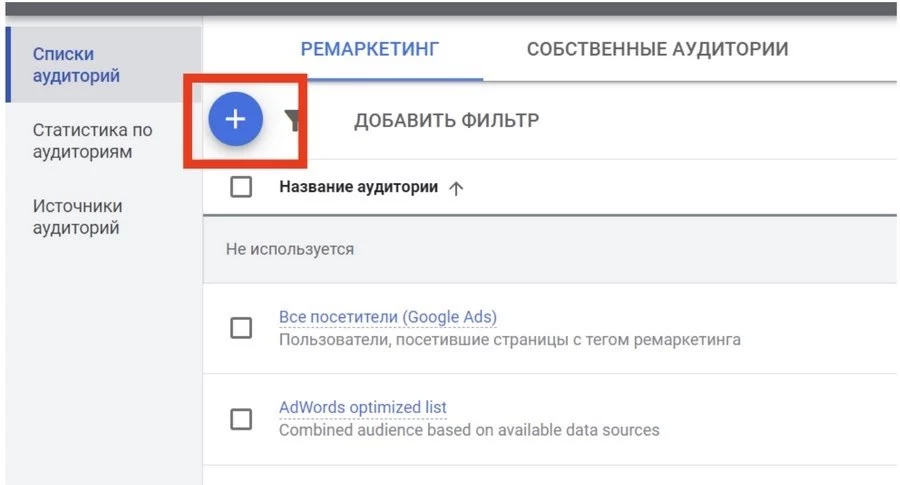
Task: Check the box for AdWords optimized list
Action: click(241, 419)
